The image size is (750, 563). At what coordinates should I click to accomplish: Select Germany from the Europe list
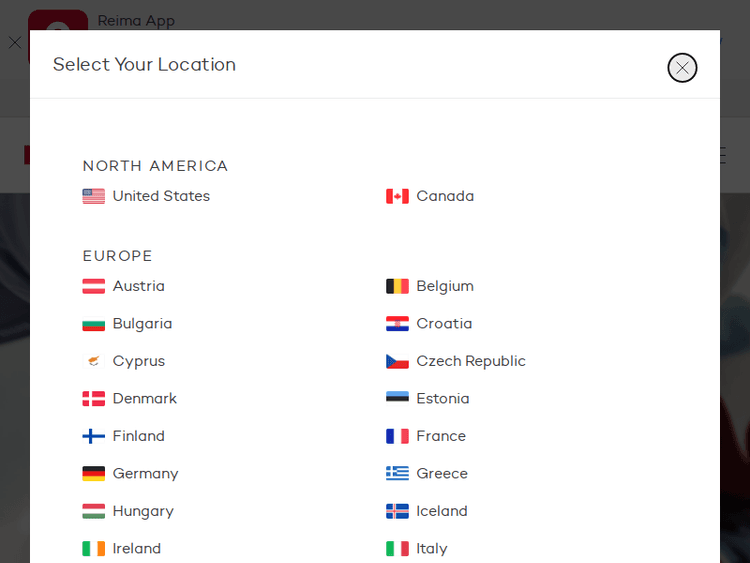145,473
